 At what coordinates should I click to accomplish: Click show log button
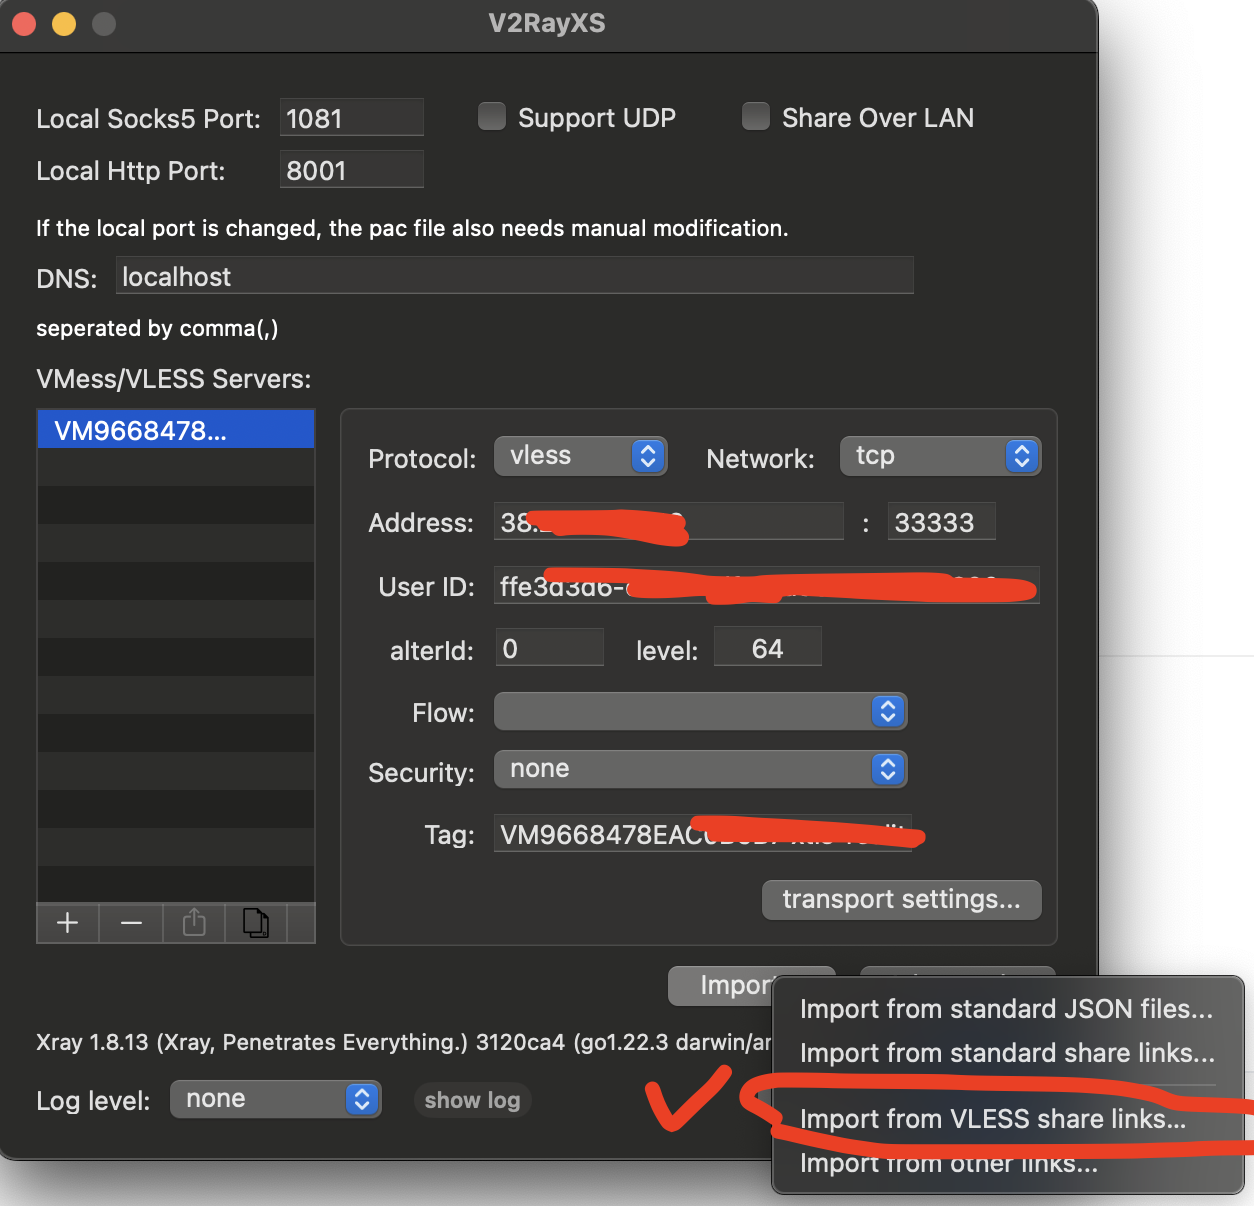(472, 1100)
